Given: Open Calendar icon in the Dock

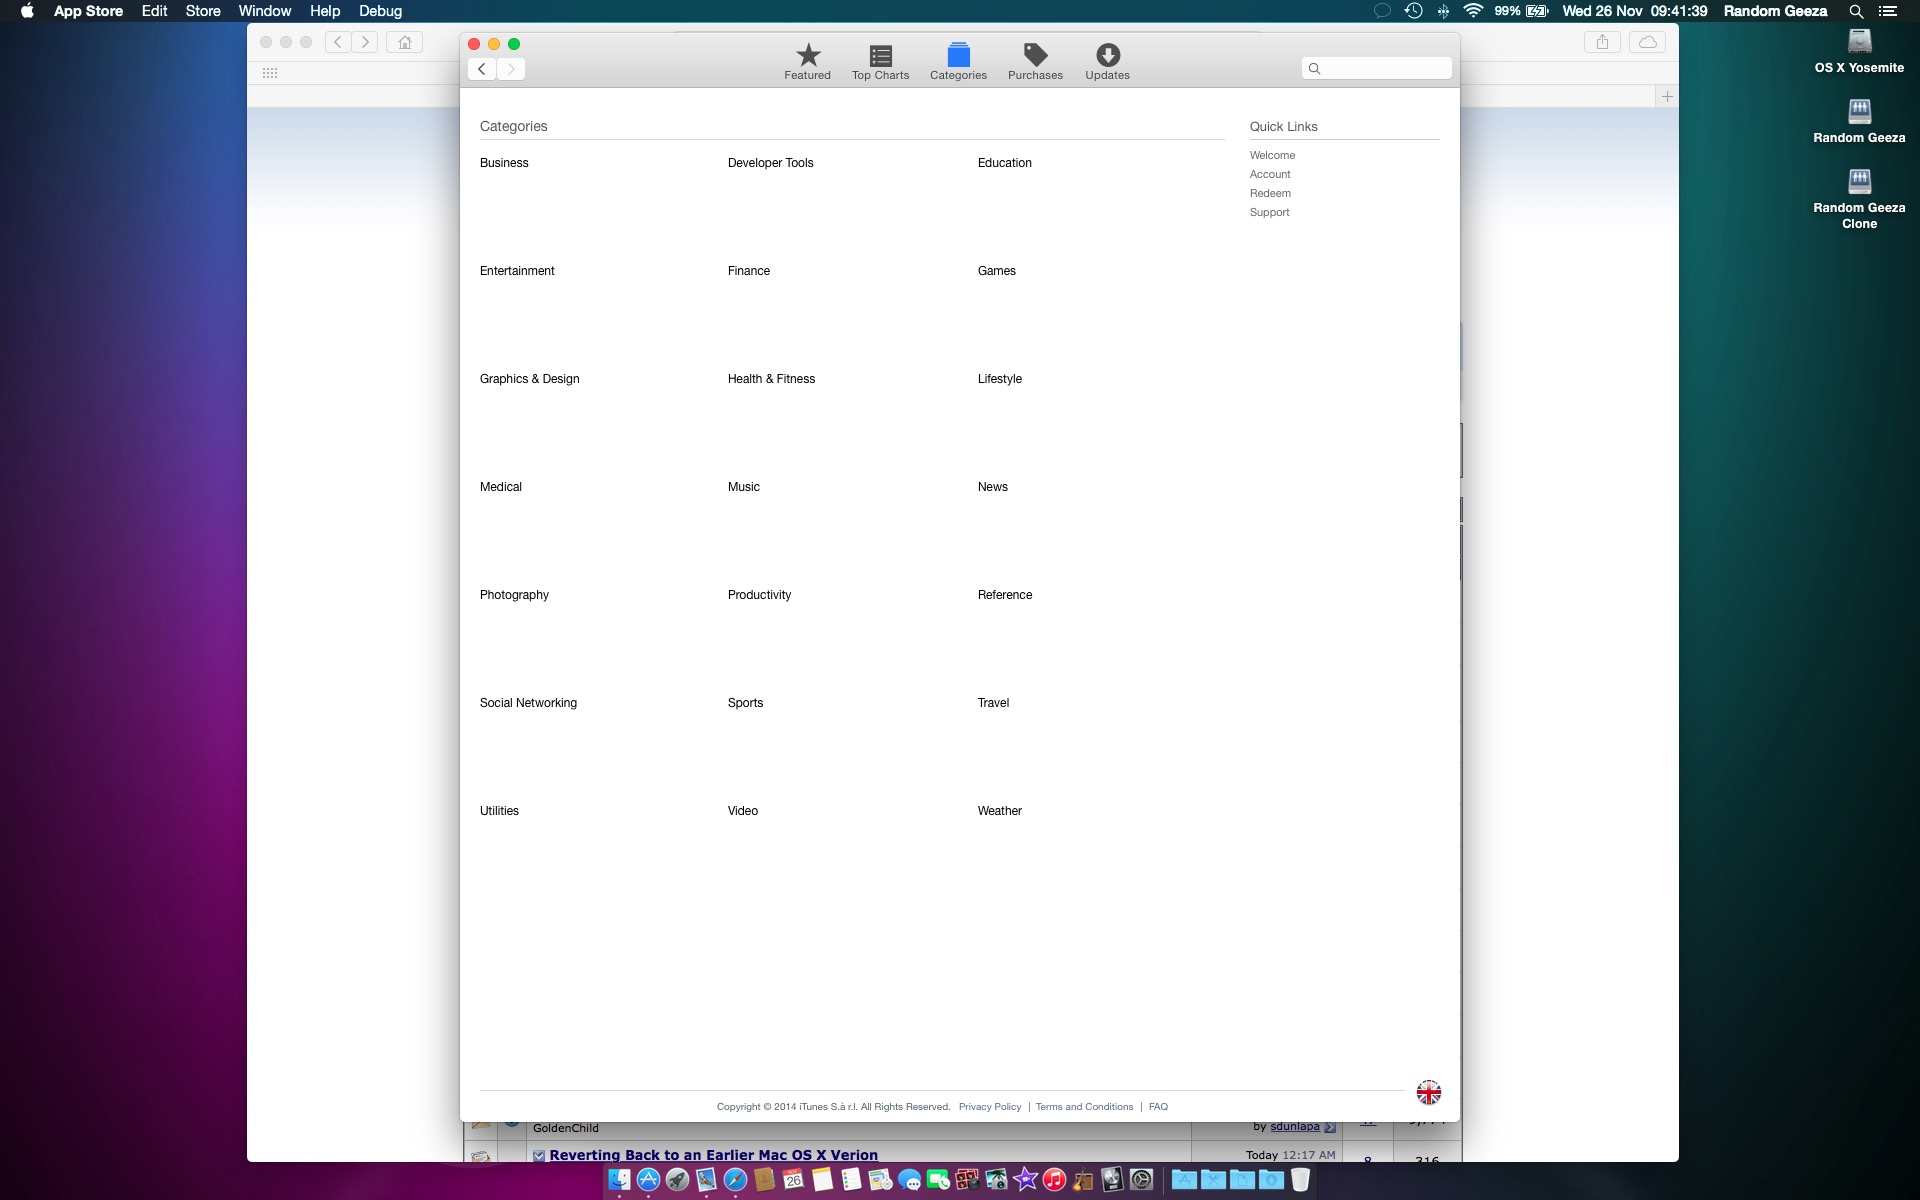Looking at the screenshot, I should tap(793, 1180).
